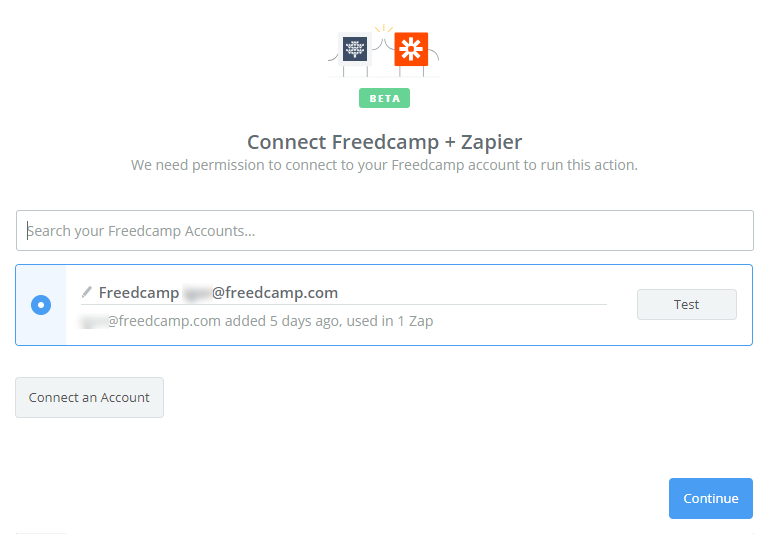
Task: Select the Freedcamp account radio button
Action: pos(41,305)
